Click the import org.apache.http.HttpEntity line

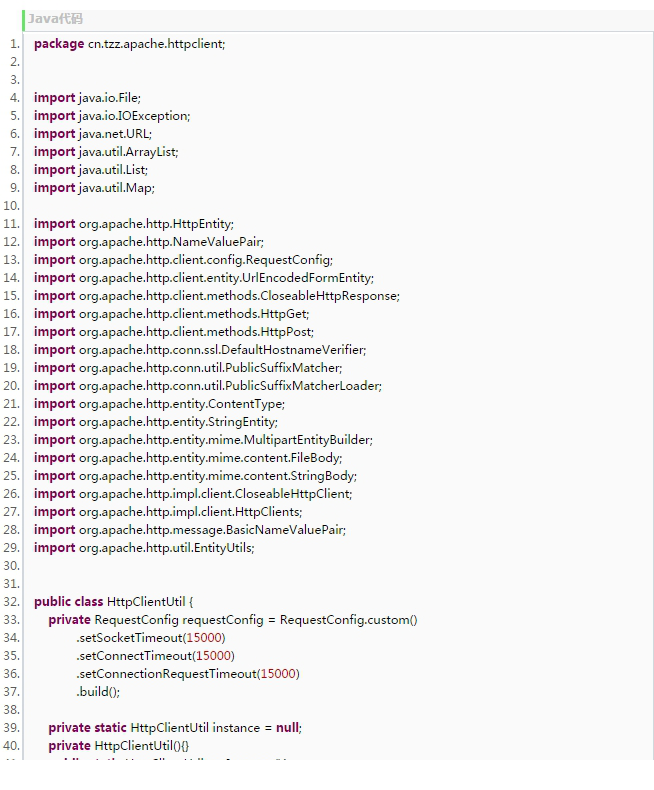[134, 224]
